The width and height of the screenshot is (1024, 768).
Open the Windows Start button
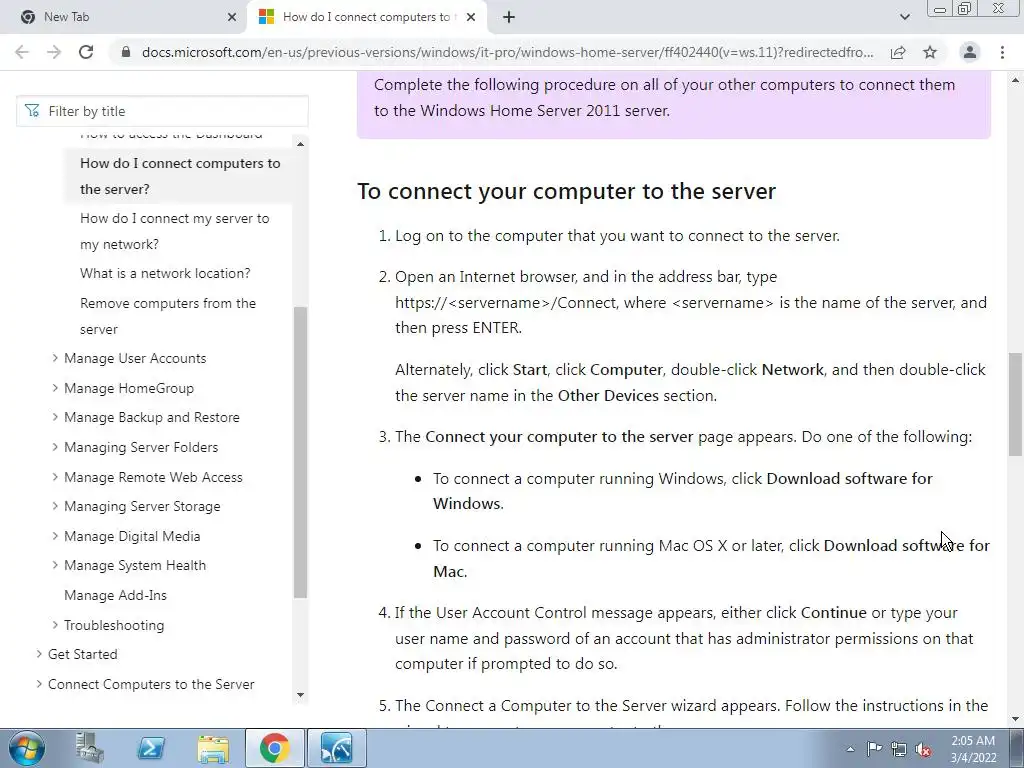click(27, 748)
